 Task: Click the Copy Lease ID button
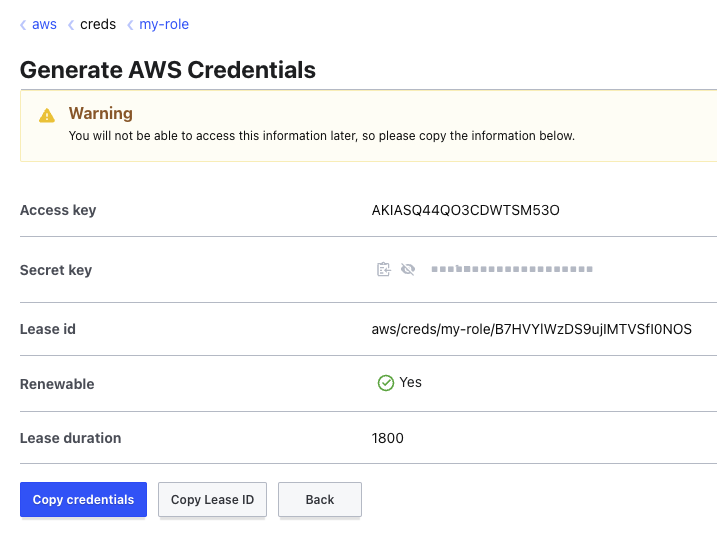212,500
